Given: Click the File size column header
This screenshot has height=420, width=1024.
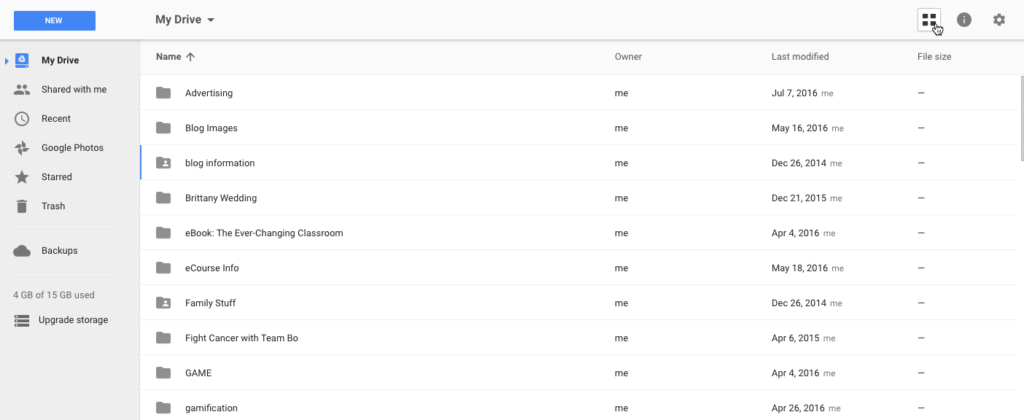Looking at the screenshot, I should [x=934, y=57].
